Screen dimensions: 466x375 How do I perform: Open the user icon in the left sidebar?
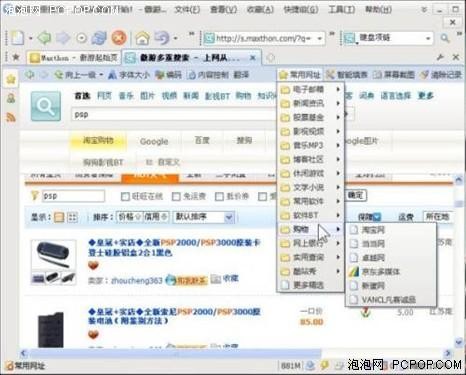11,98
